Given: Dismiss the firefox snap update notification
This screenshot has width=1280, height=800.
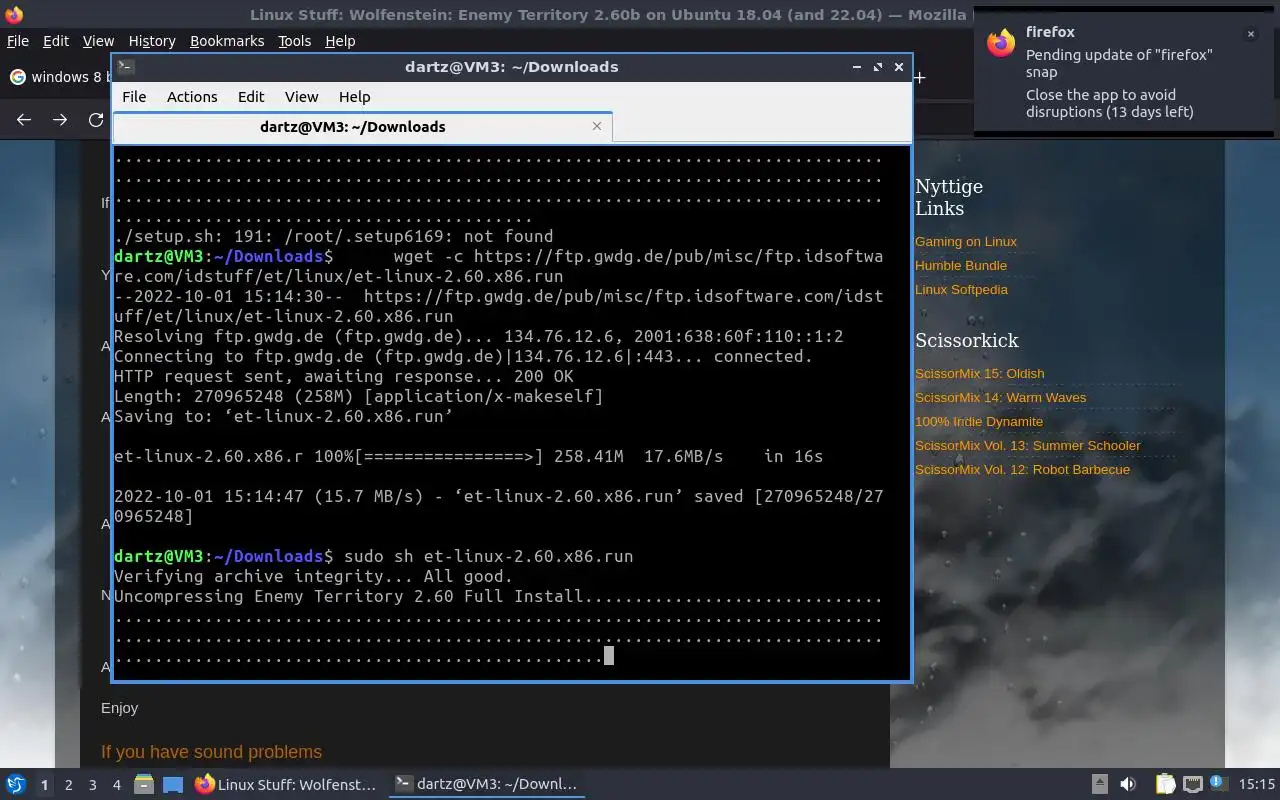Looking at the screenshot, I should 1250,34.
